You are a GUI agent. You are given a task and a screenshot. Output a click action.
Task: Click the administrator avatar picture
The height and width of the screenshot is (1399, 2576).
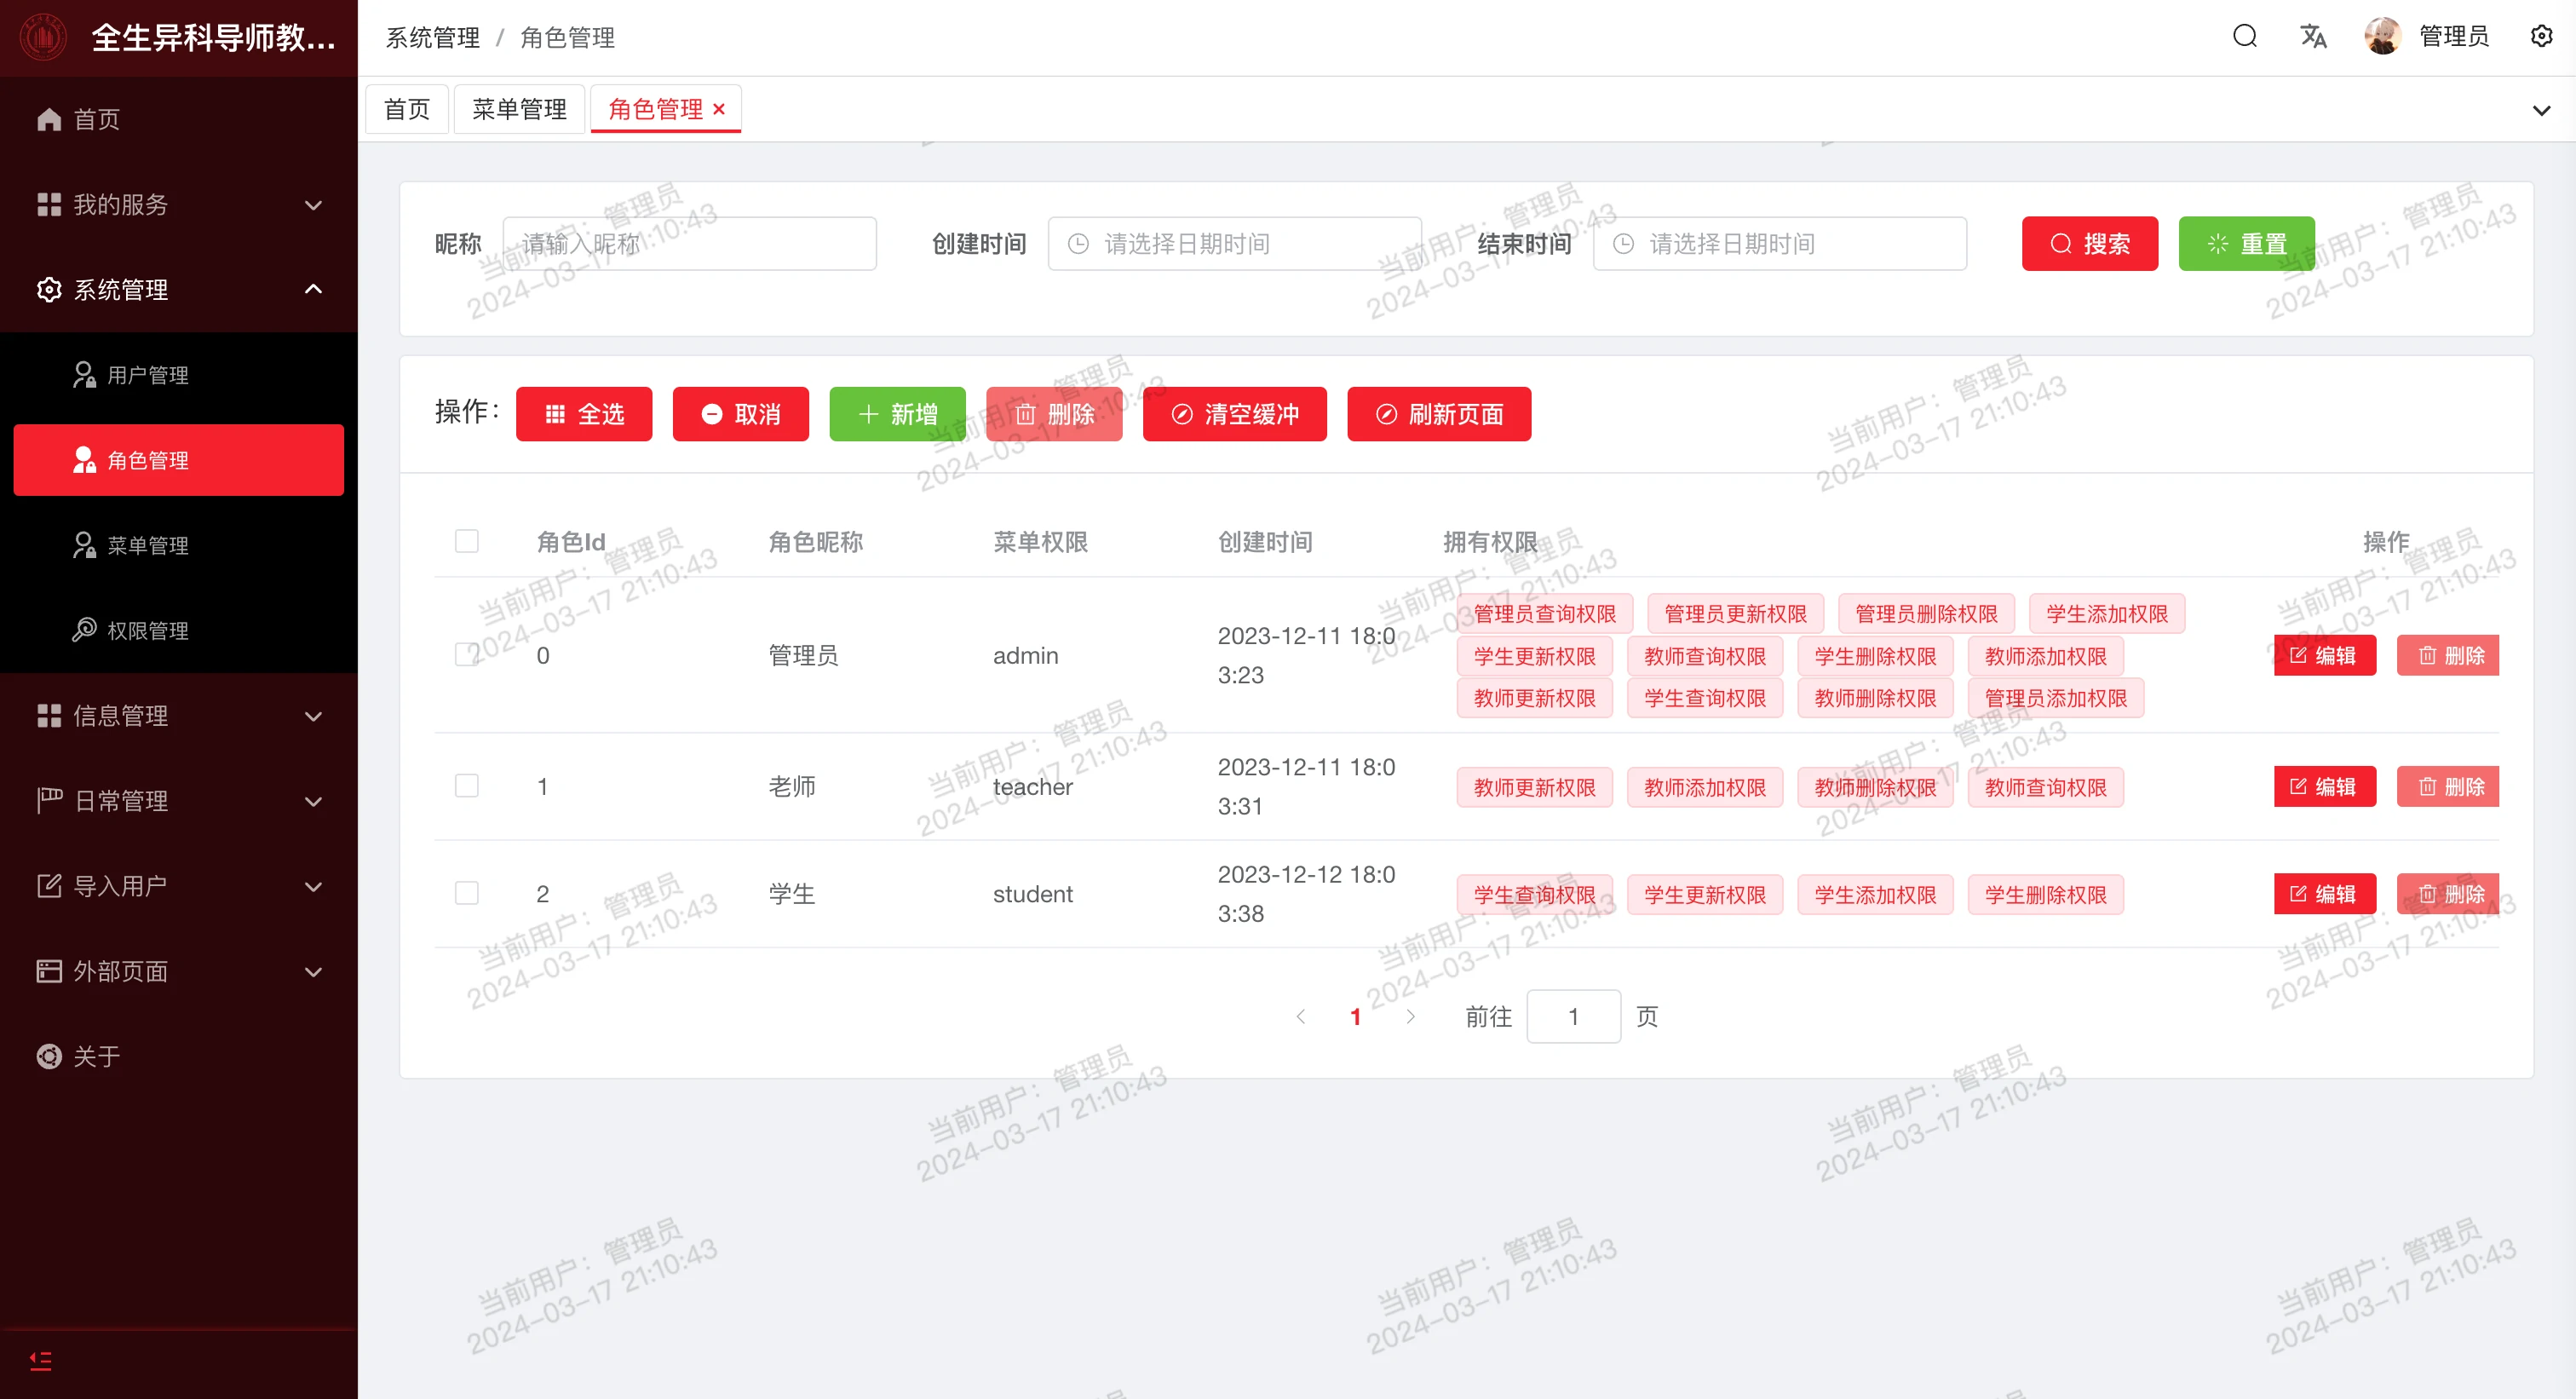[x=2383, y=37]
